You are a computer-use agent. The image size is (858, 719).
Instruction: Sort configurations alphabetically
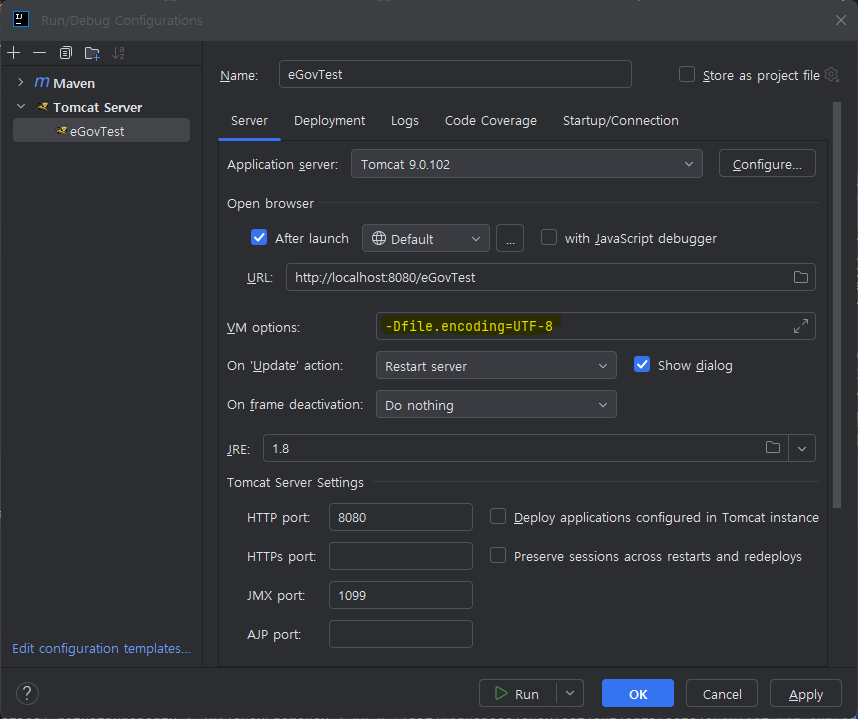tap(118, 53)
